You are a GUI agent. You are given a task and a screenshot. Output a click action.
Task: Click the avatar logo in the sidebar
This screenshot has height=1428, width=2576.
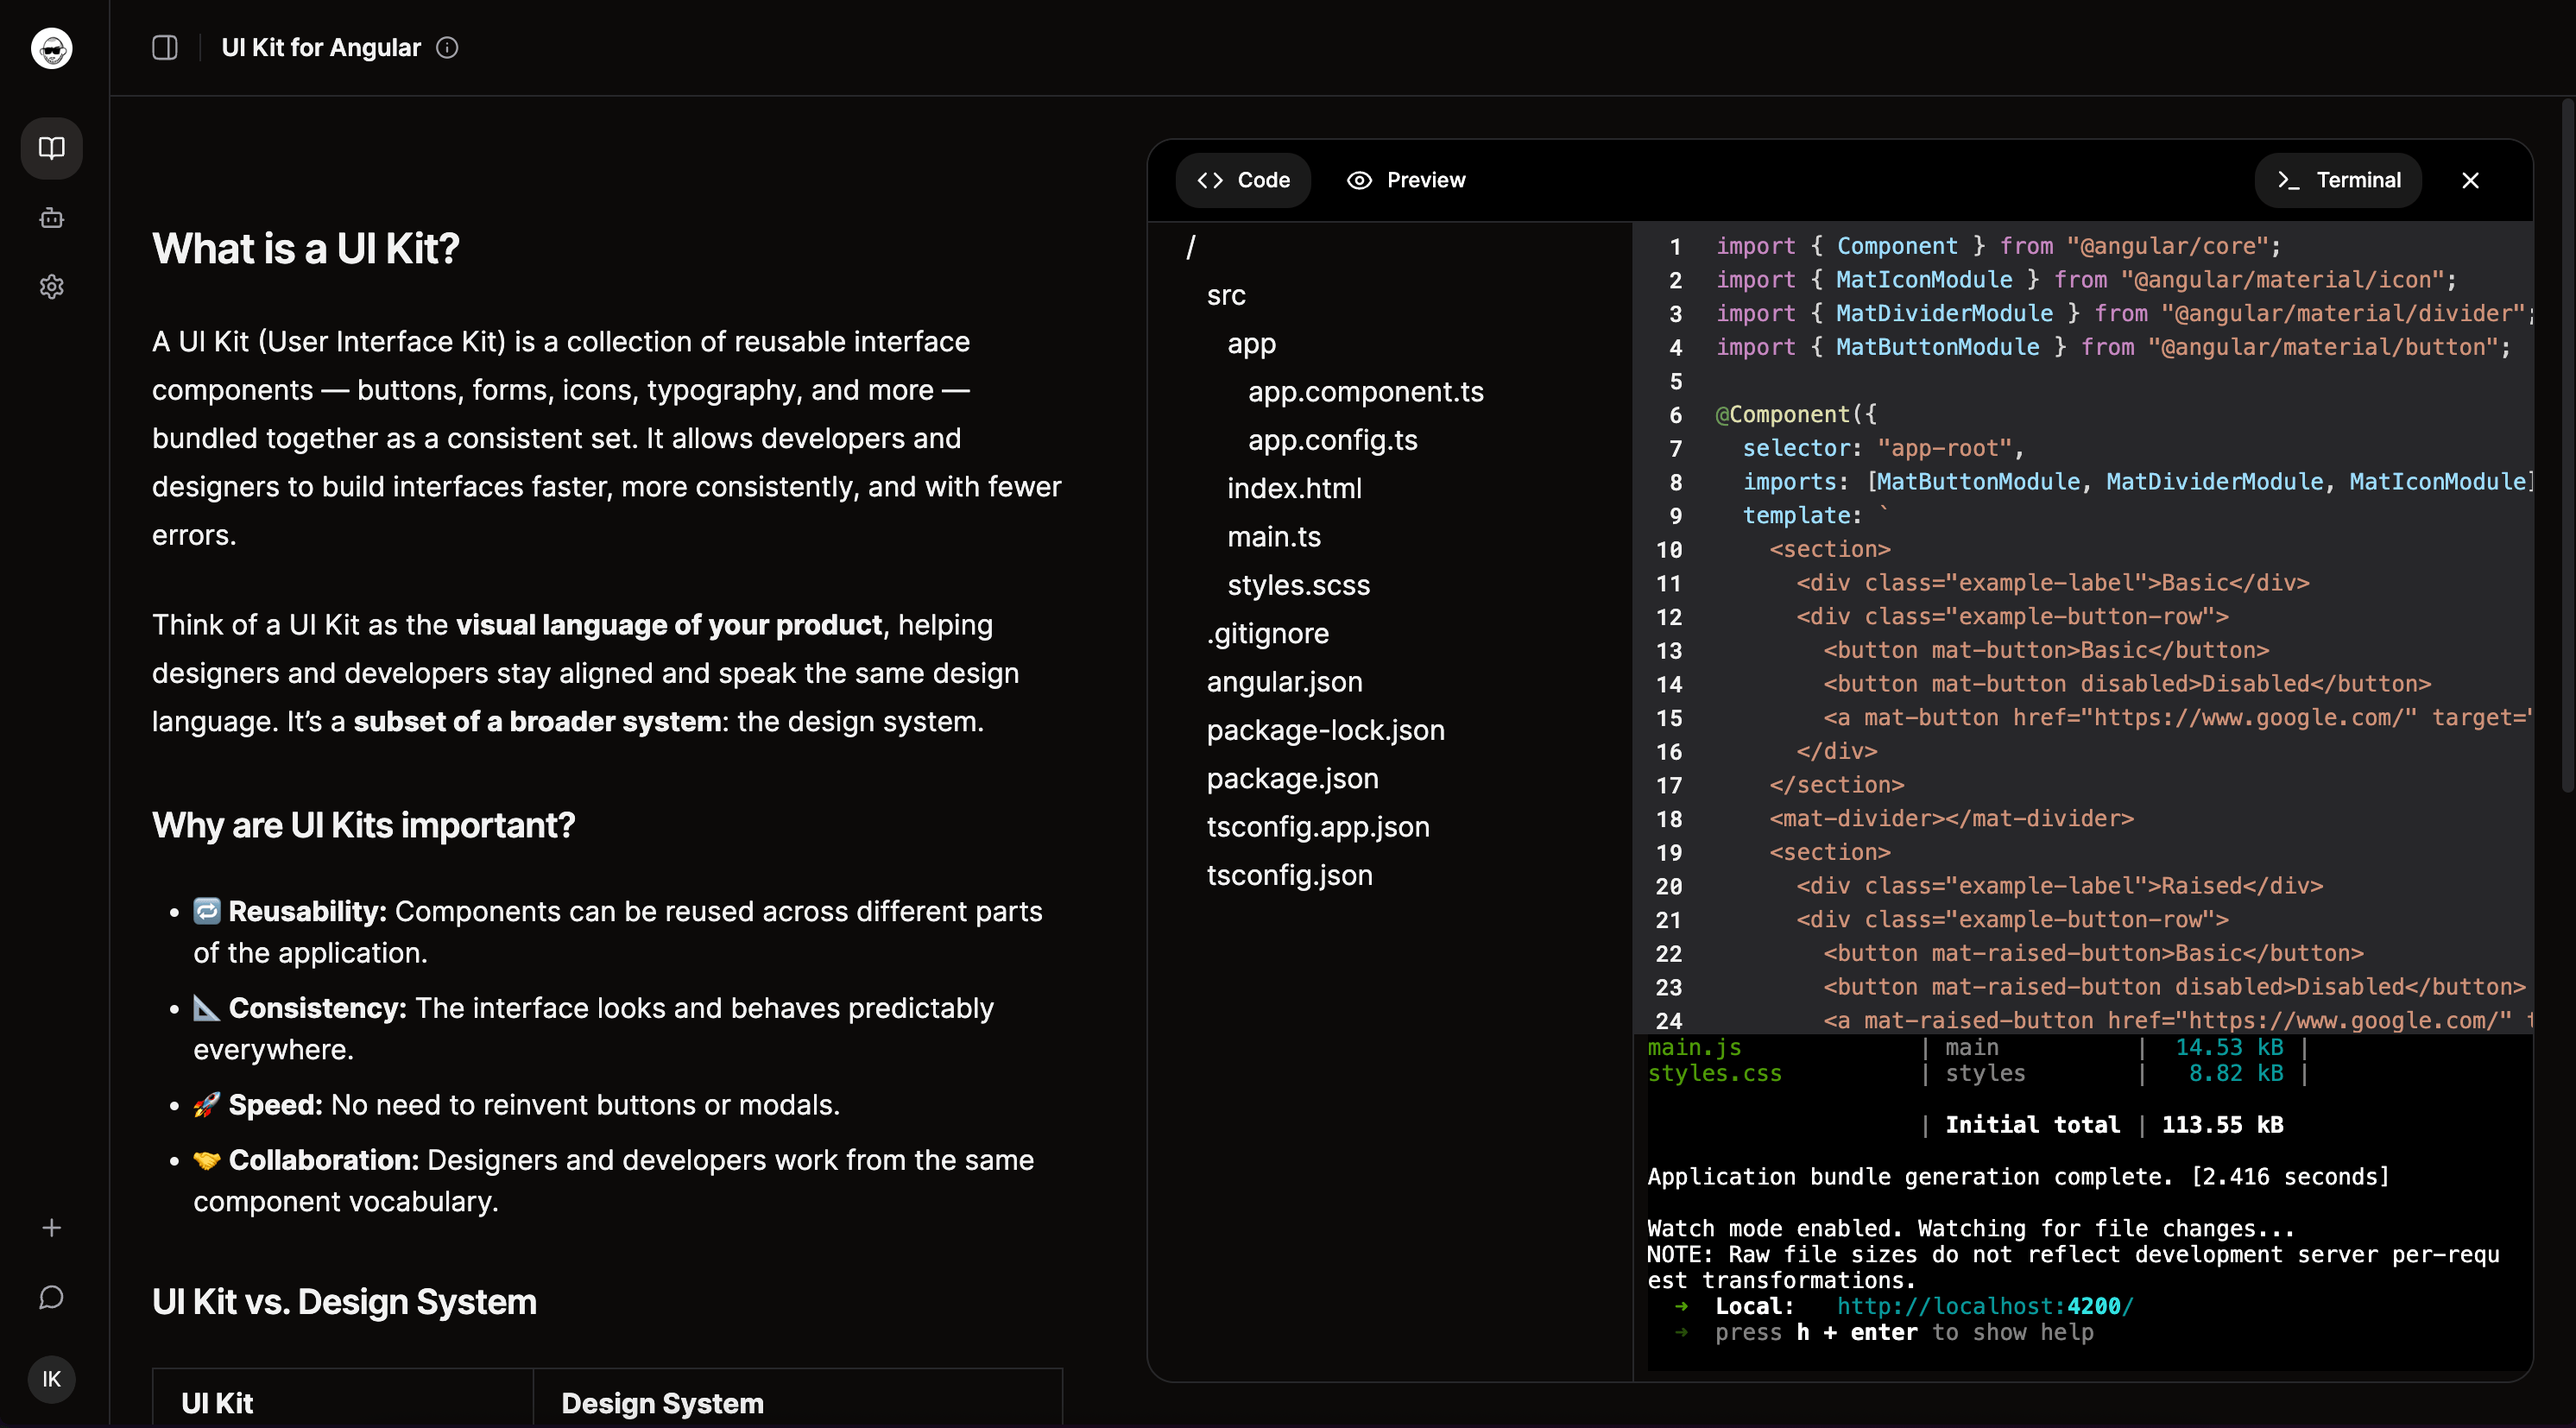52,48
